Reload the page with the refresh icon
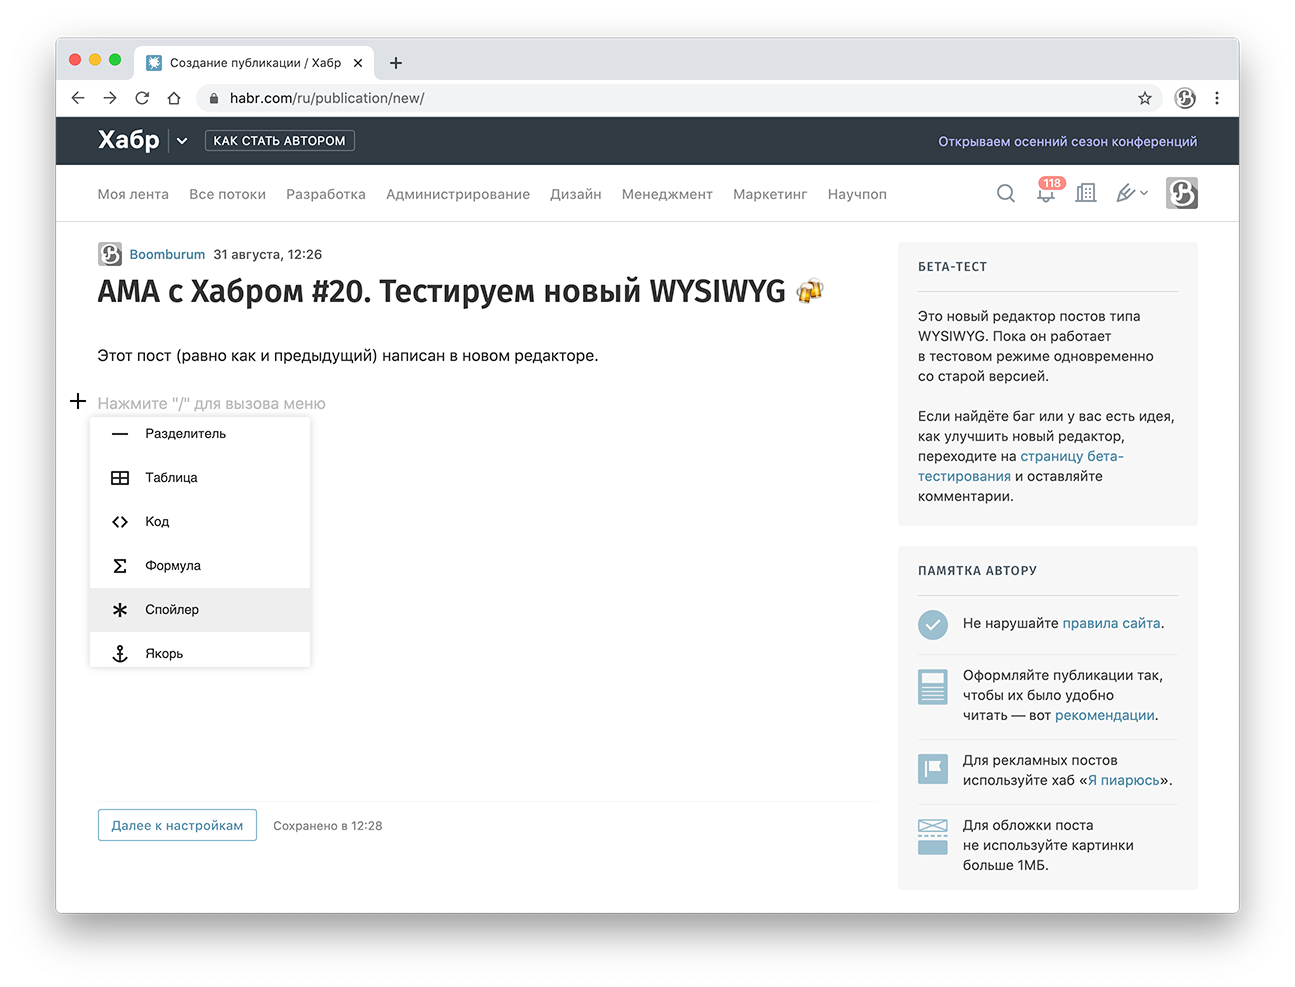The height and width of the screenshot is (987, 1295). (x=142, y=98)
